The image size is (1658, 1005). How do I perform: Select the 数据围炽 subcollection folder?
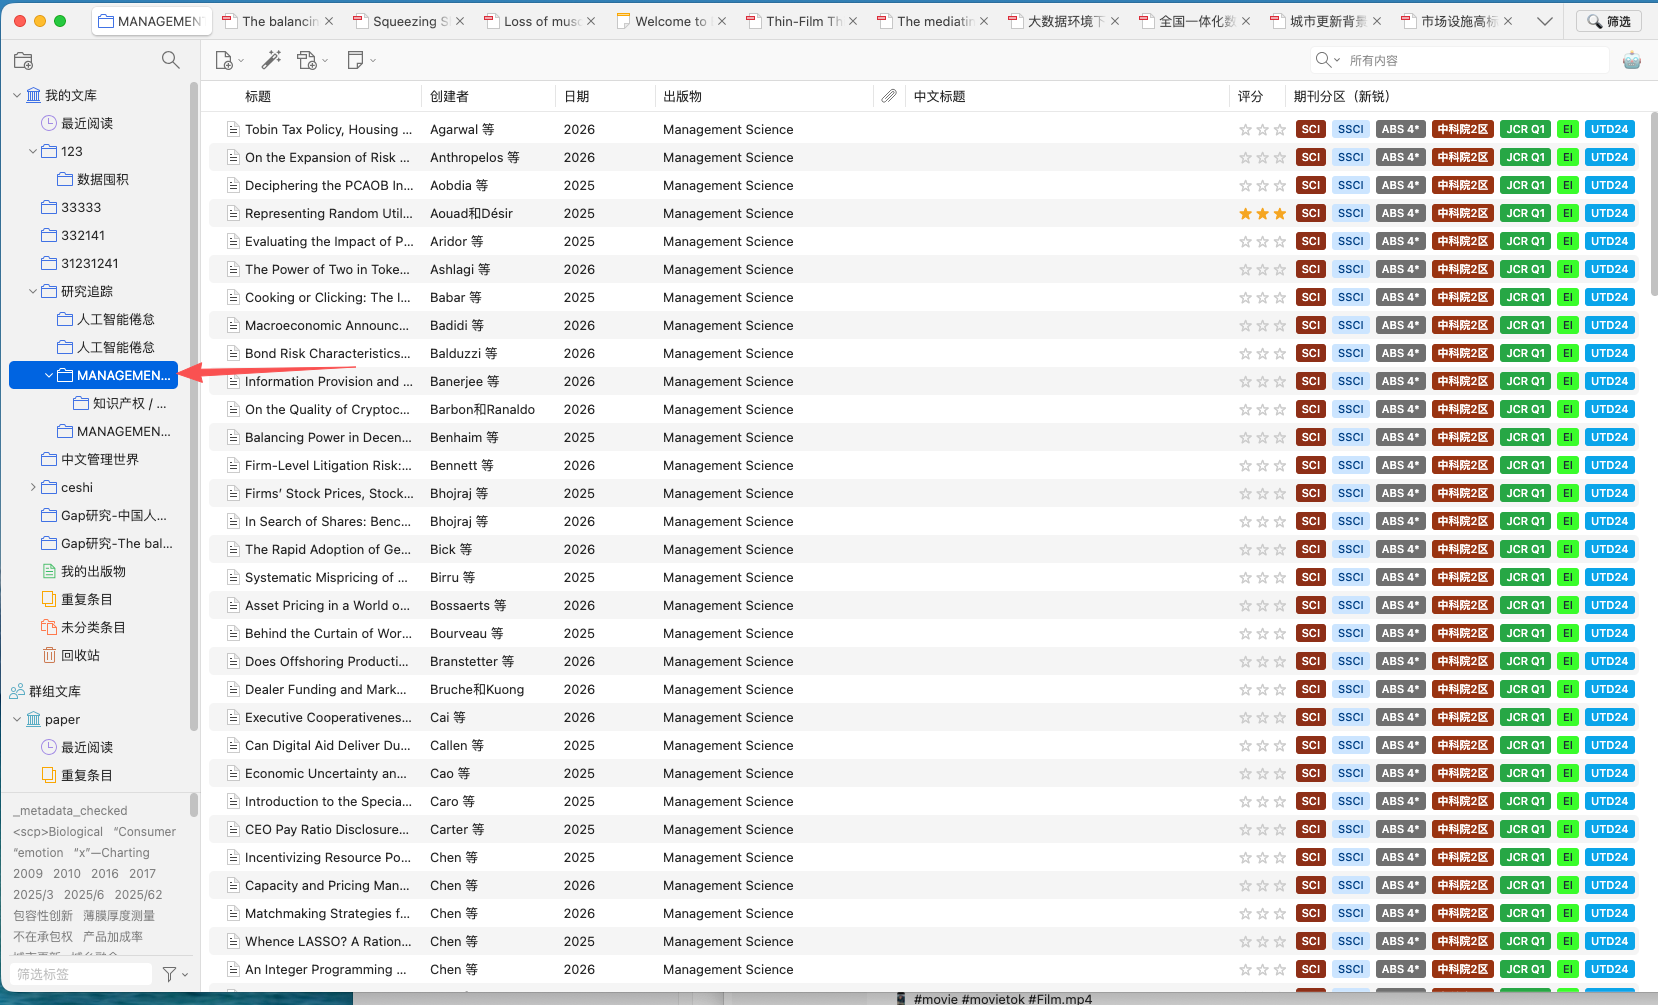pos(93,179)
